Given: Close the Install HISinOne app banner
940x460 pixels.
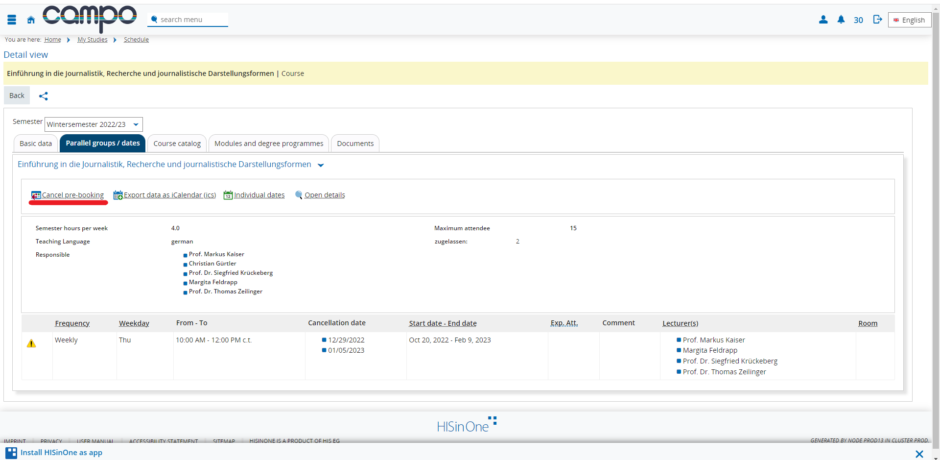Looking at the screenshot, I should coord(919,453).
